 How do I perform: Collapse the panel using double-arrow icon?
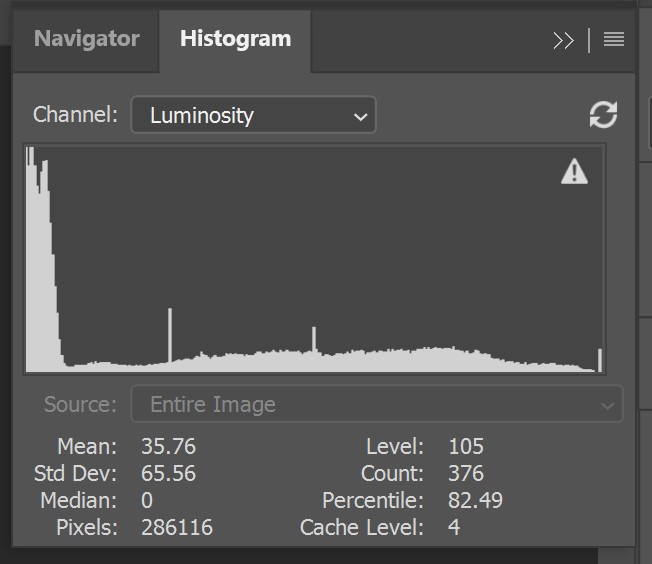click(x=563, y=40)
